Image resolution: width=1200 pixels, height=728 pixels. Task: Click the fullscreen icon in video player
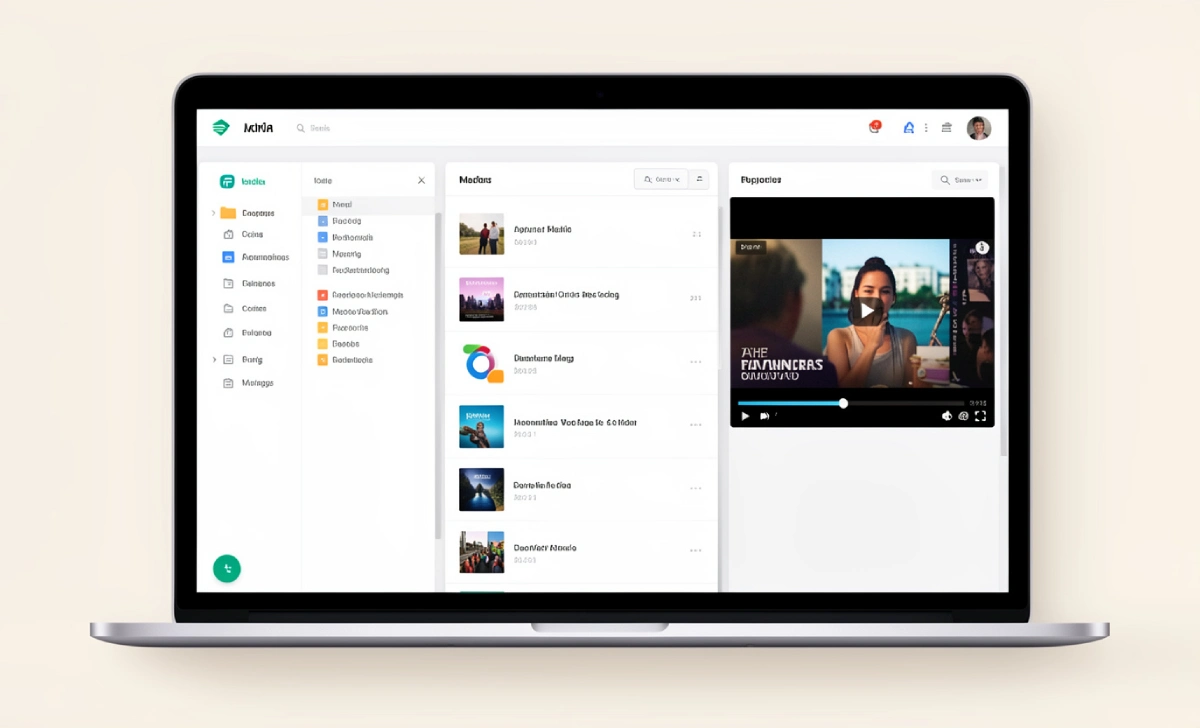point(980,416)
